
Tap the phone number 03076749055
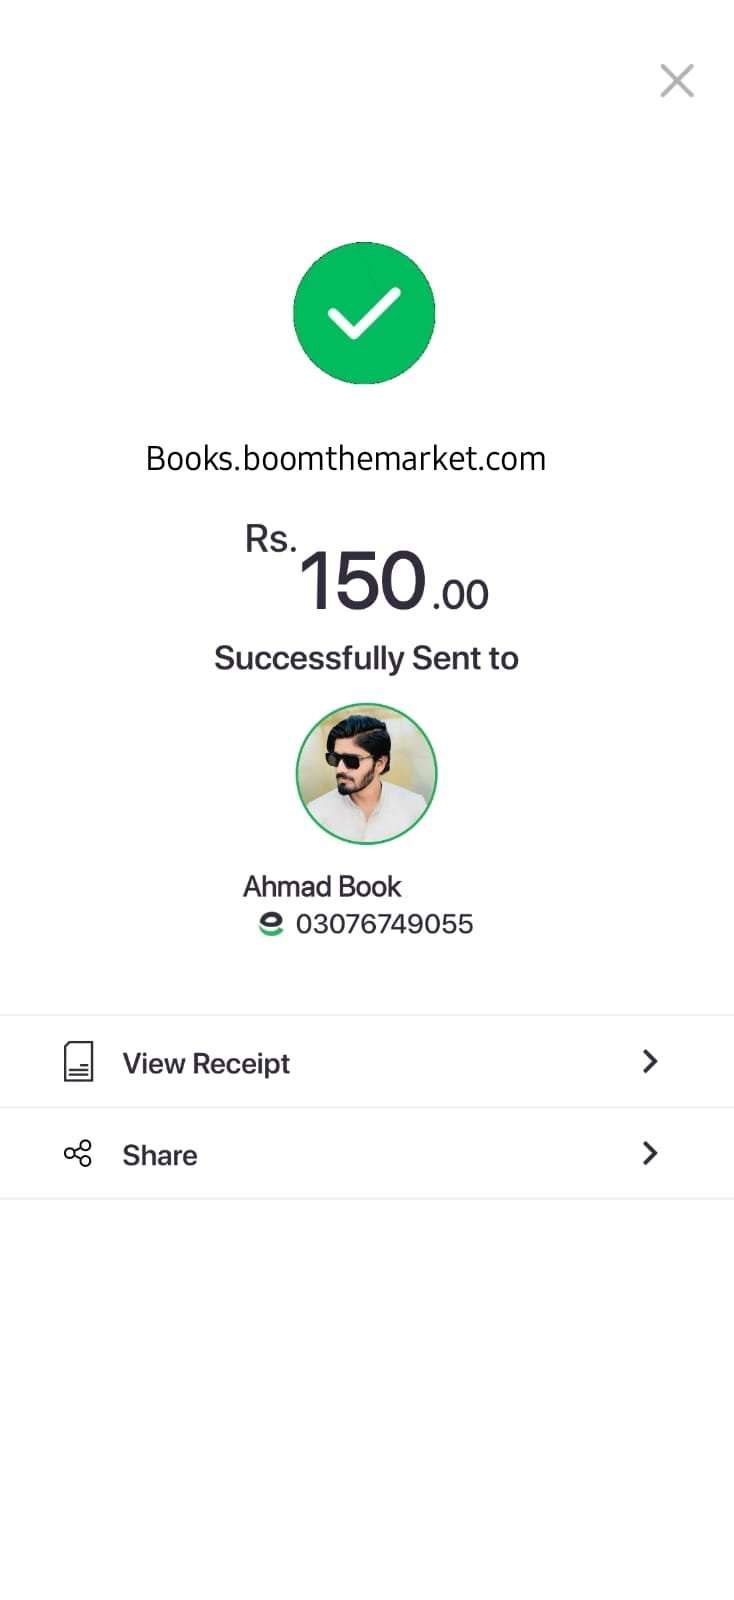(x=384, y=924)
